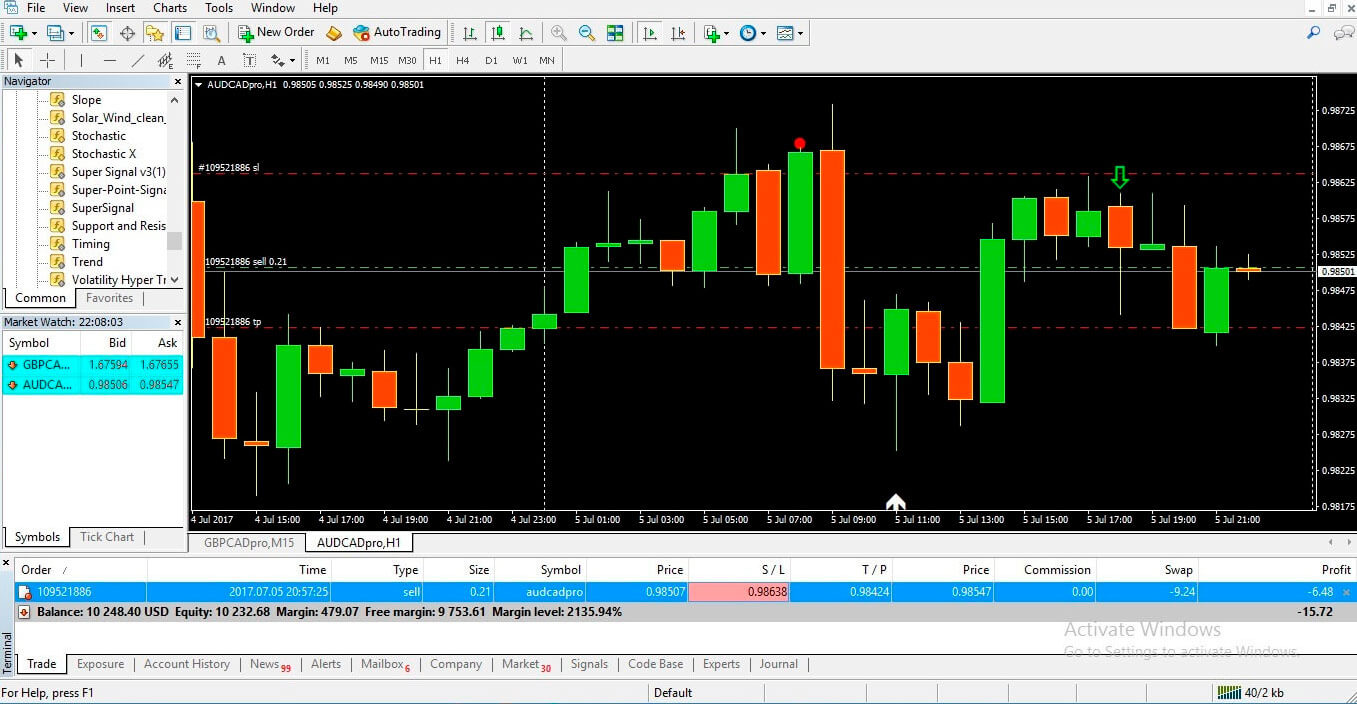Select the Crosshair tool
Image resolution: width=1357 pixels, height=704 pixels.
(x=47, y=60)
